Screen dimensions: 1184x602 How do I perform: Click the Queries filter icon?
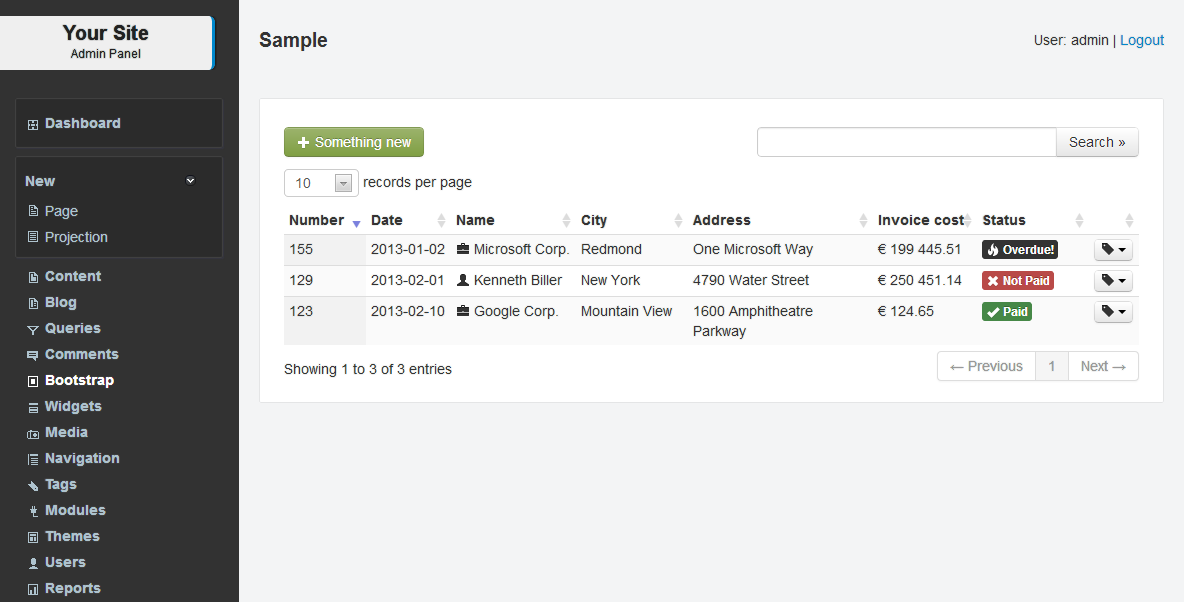(x=33, y=329)
